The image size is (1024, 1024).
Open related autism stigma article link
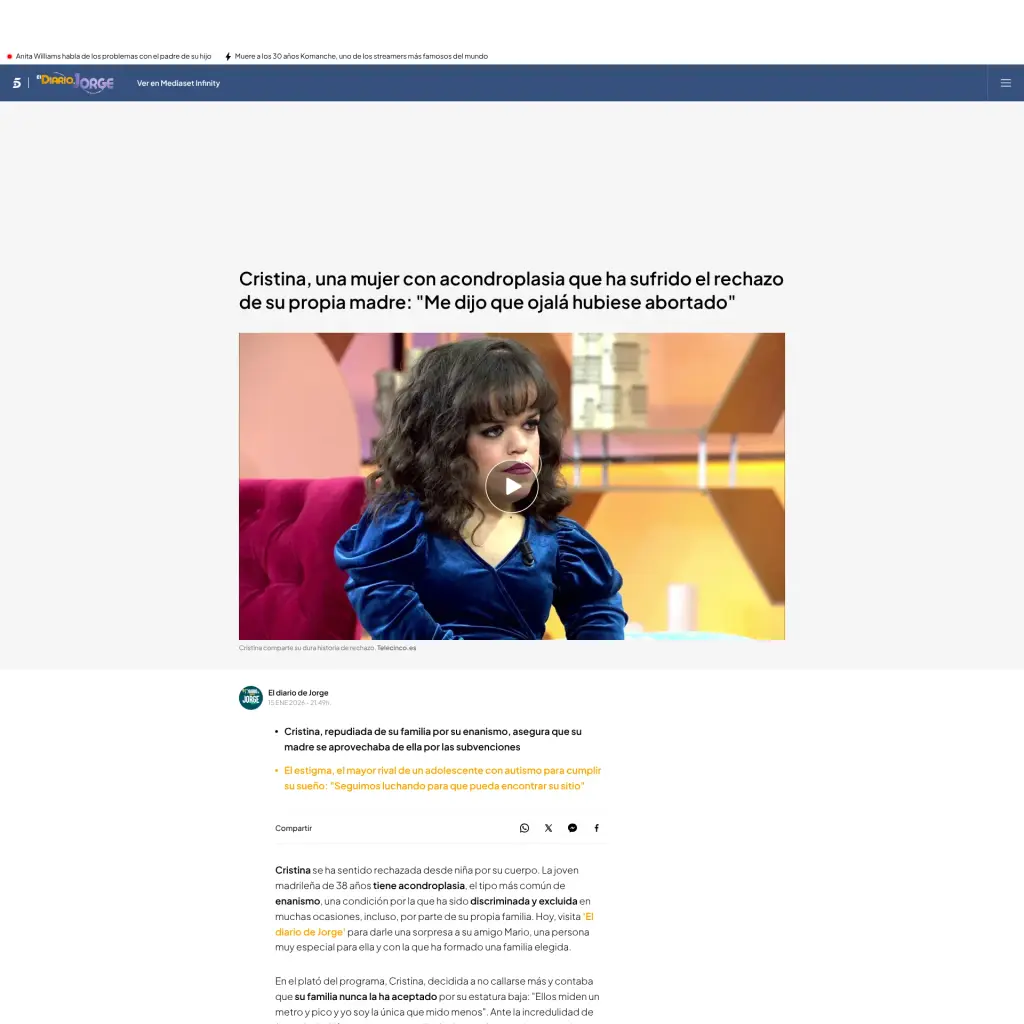[x=442, y=778]
